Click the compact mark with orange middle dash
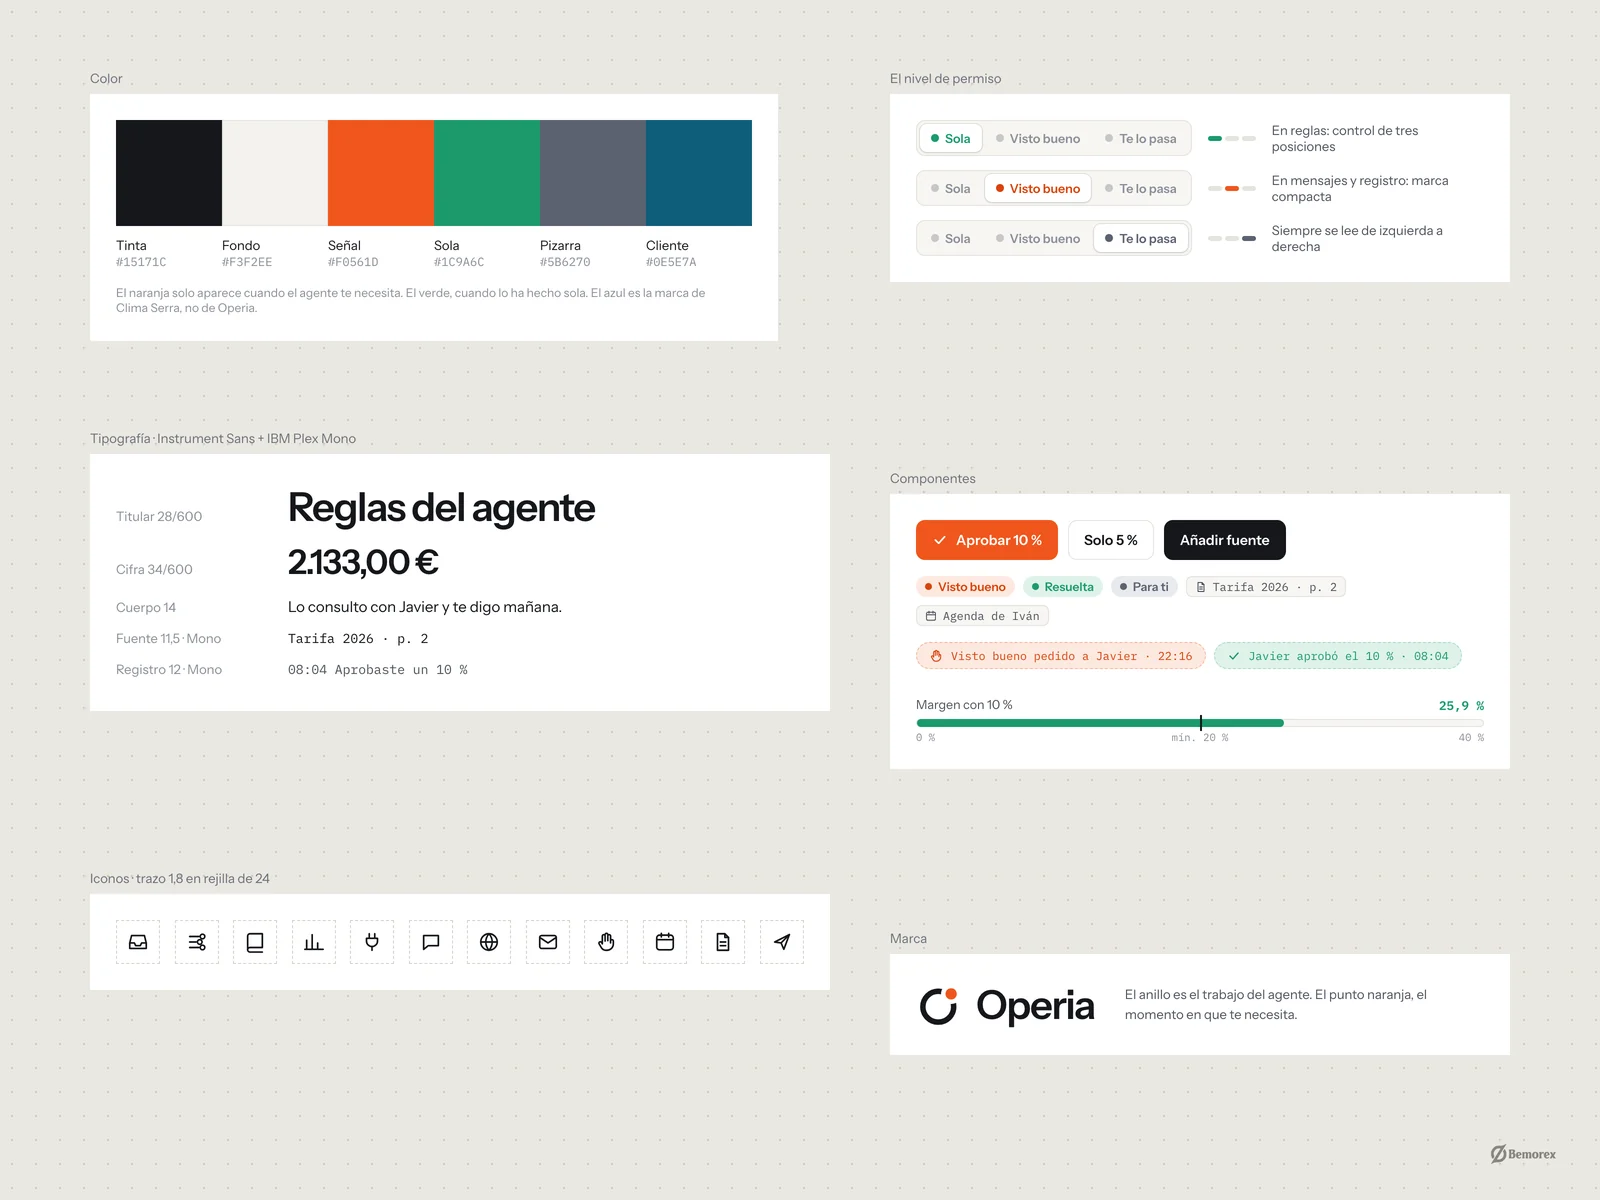Image resolution: width=1600 pixels, height=1200 pixels. [x=1232, y=188]
